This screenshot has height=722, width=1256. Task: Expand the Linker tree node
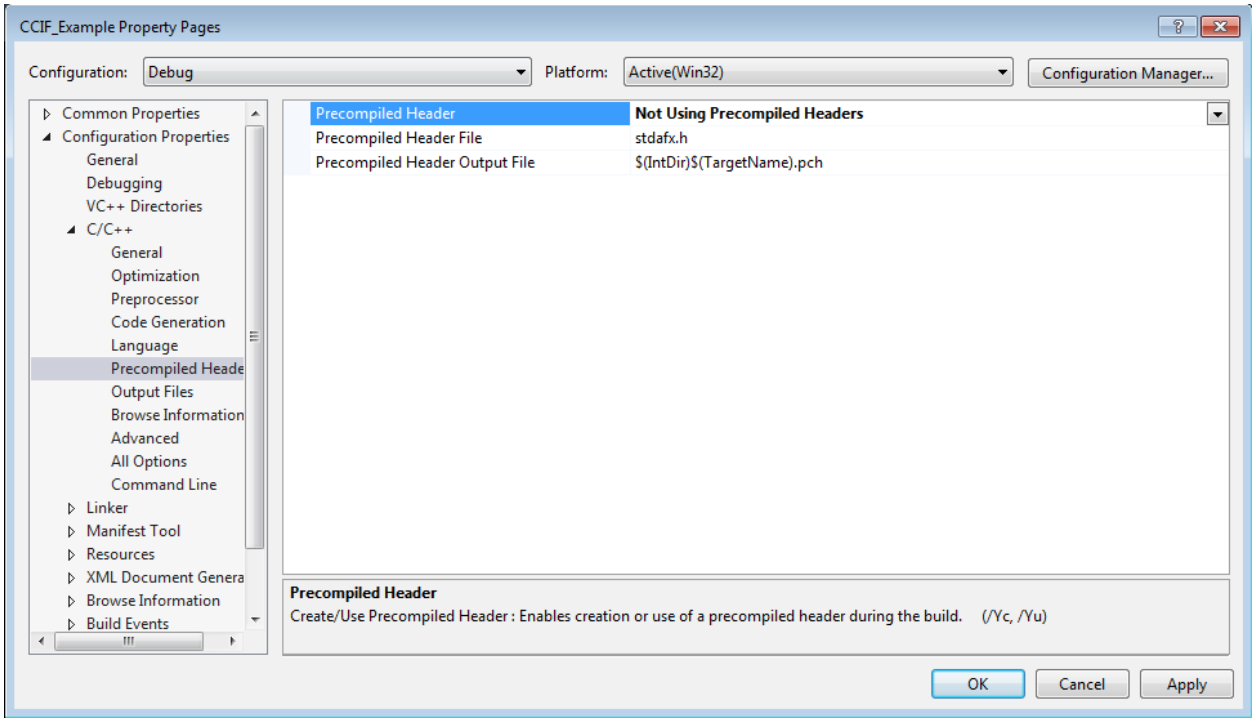[71, 508]
